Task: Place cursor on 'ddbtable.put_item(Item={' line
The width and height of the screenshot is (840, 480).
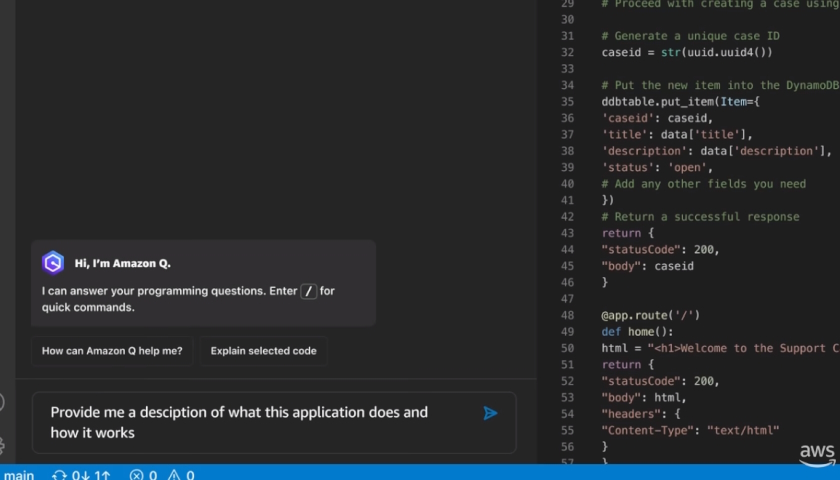Action: (x=680, y=102)
